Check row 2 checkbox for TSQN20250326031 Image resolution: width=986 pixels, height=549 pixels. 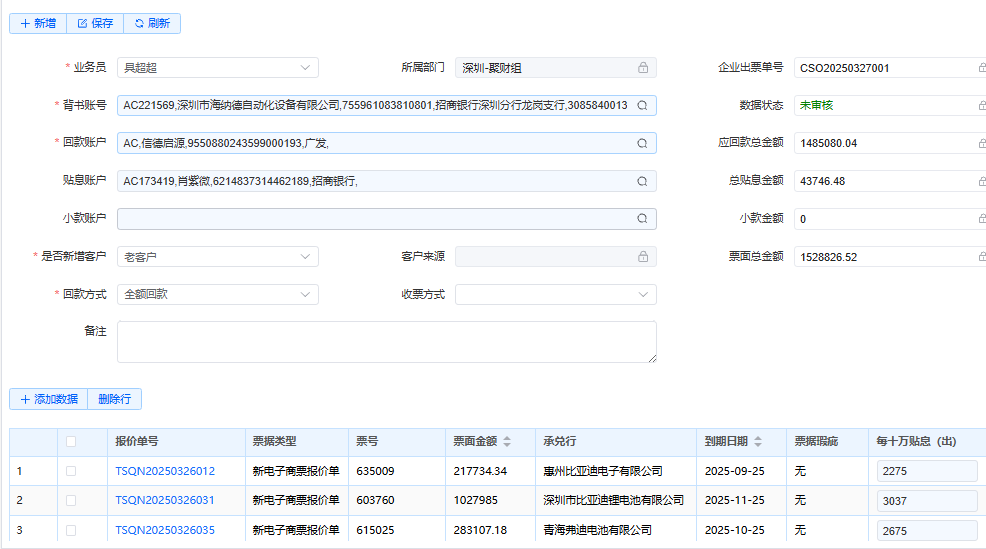pos(71,501)
